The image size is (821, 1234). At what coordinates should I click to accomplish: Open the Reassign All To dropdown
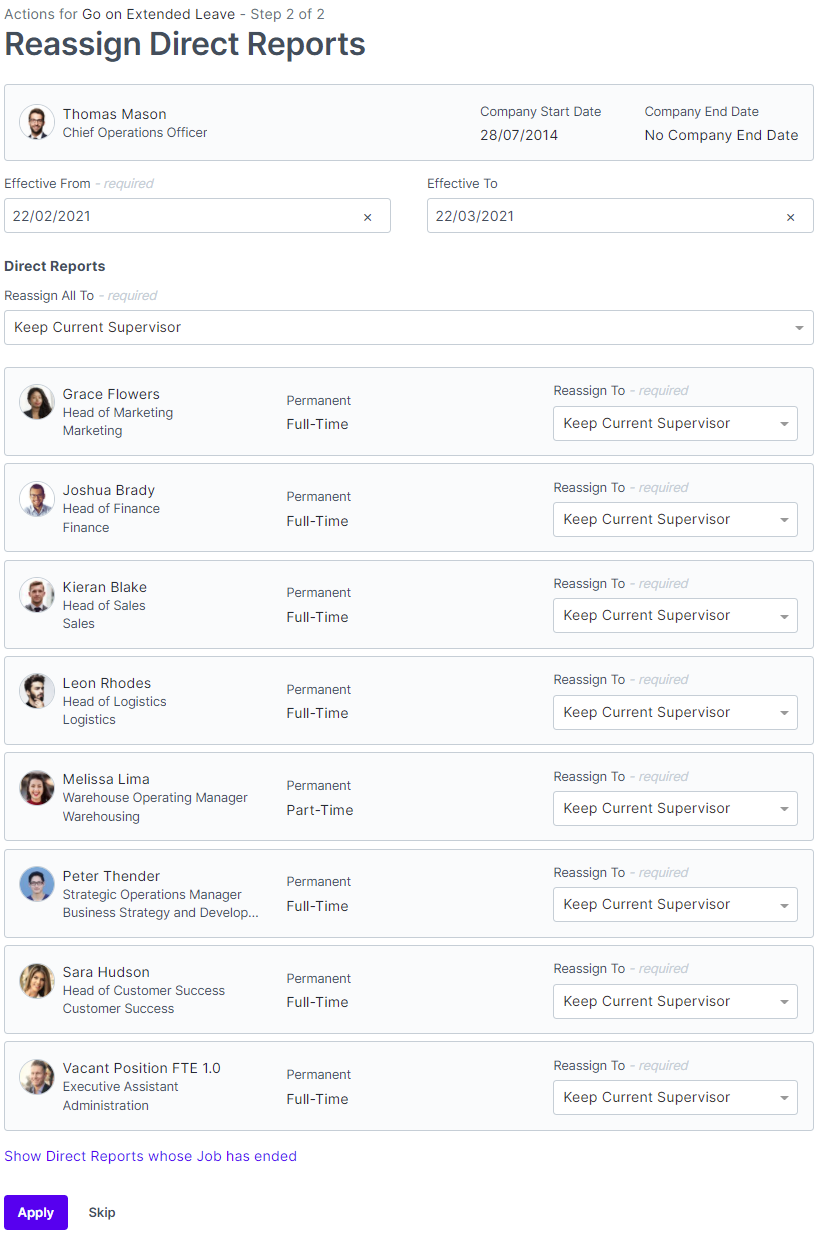(x=408, y=327)
